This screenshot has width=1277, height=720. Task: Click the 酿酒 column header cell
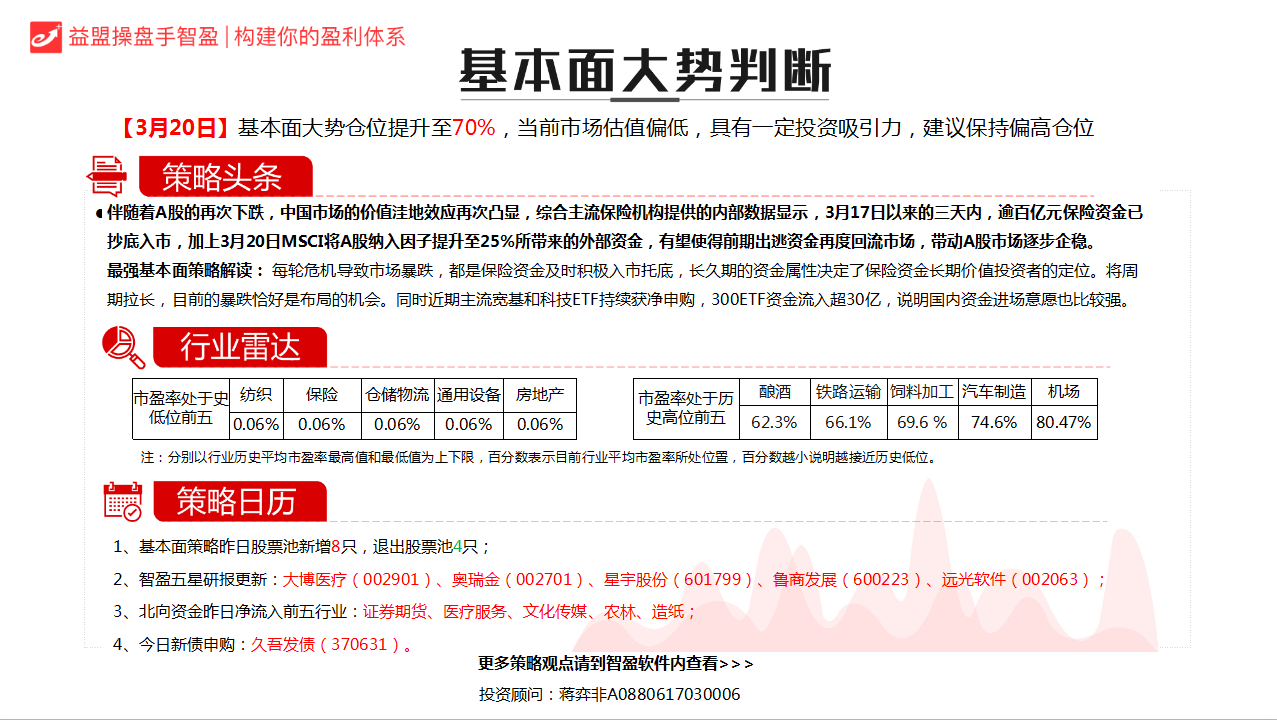coord(774,392)
